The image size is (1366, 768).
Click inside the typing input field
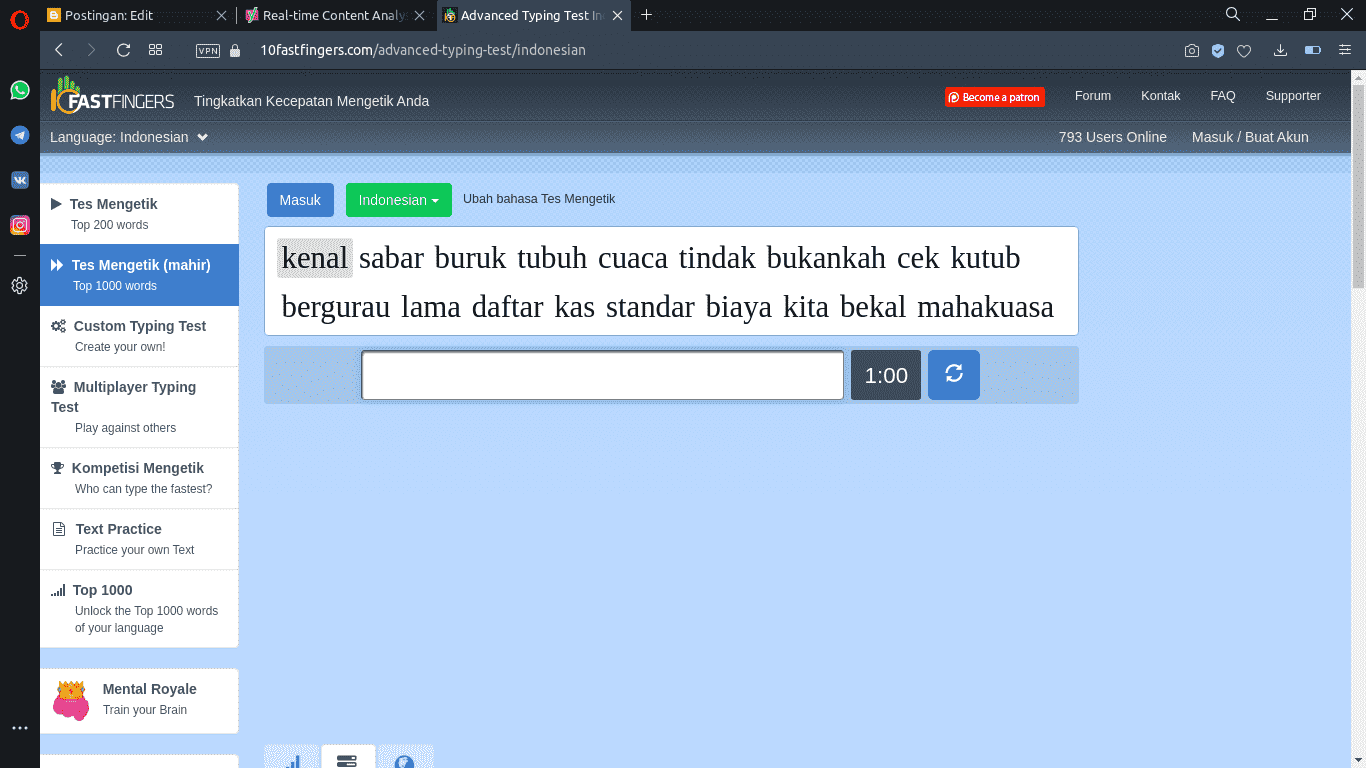602,374
